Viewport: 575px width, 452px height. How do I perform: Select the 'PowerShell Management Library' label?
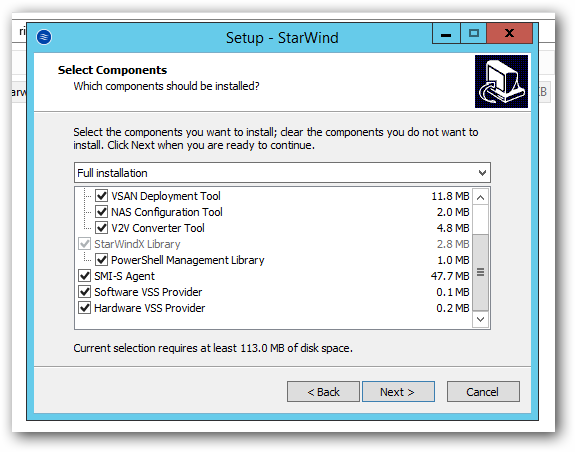click(x=187, y=260)
